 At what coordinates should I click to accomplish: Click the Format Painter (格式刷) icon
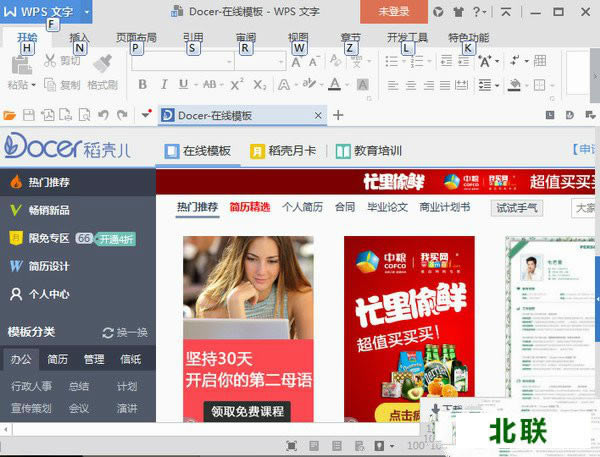tap(101, 62)
